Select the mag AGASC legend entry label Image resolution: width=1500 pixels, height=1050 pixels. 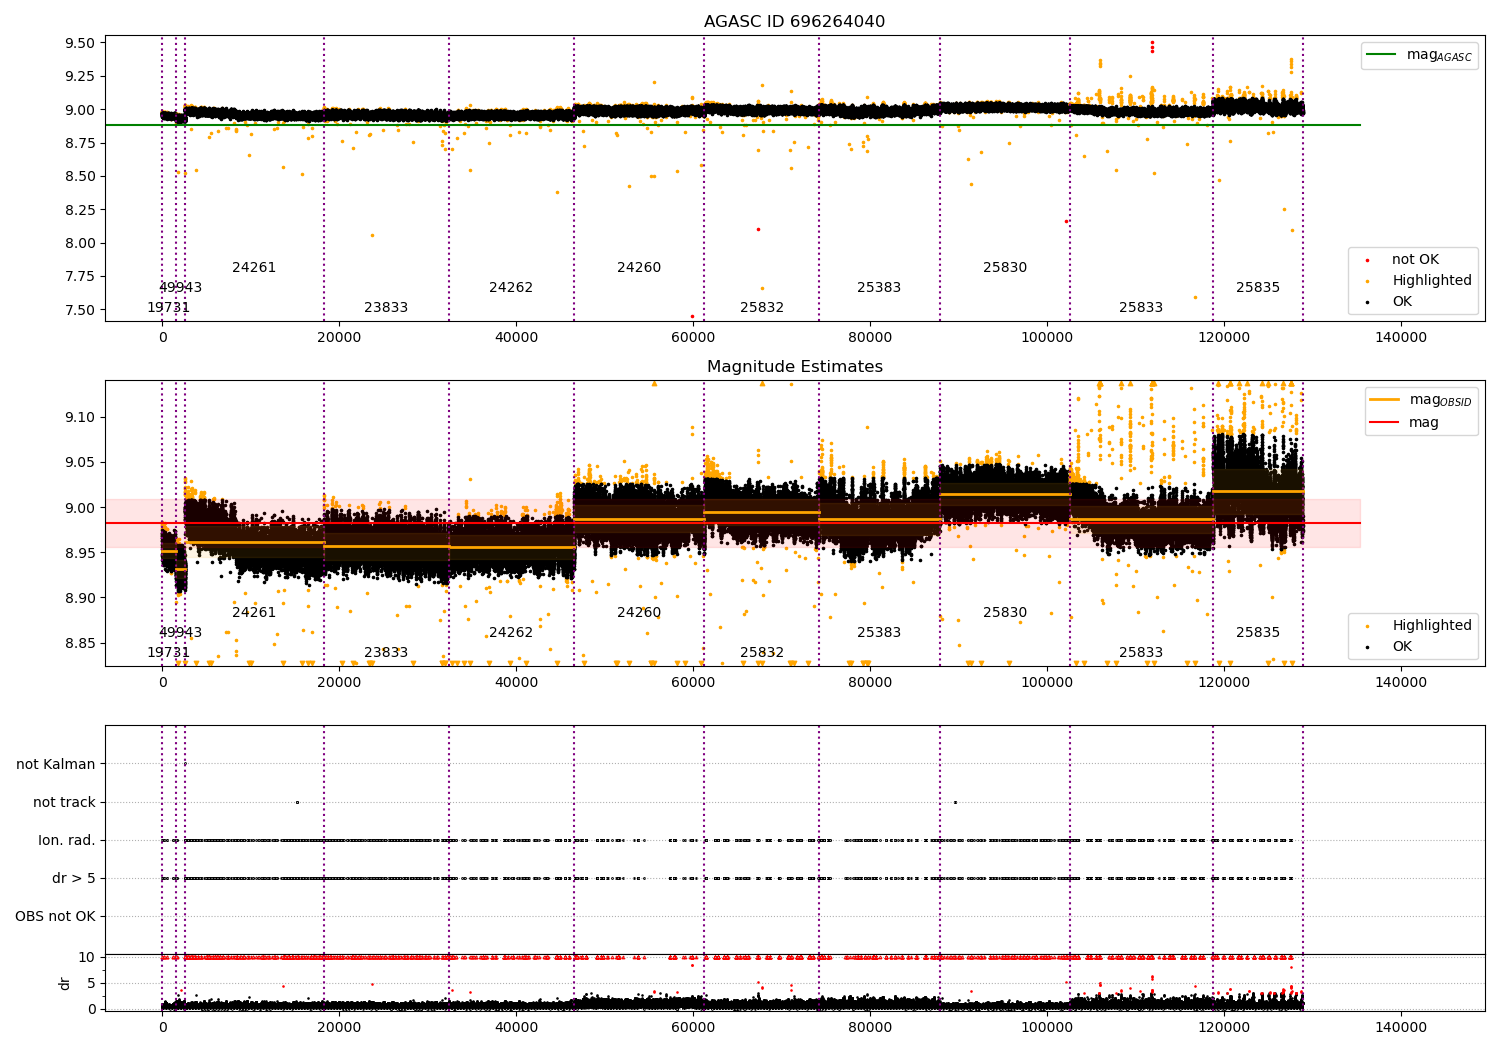(x=1439, y=55)
